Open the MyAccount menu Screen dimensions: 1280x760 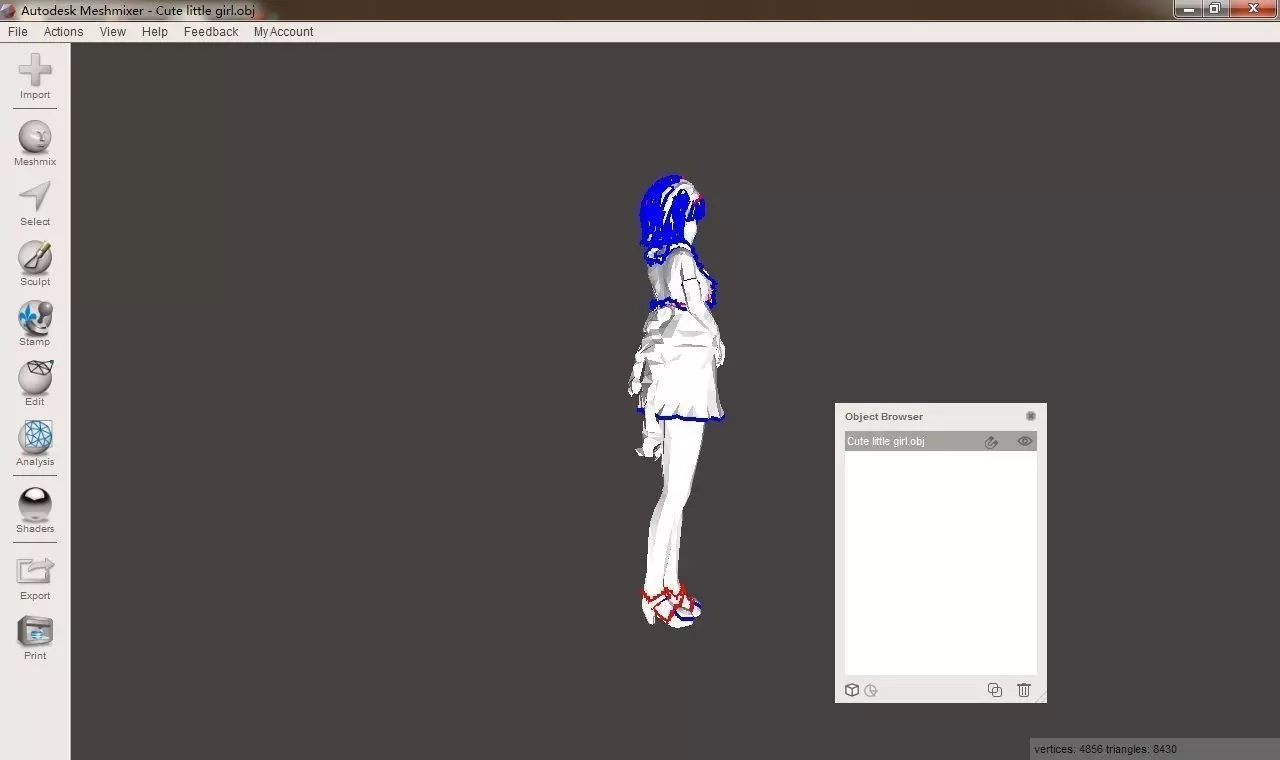(x=283, y=32)
